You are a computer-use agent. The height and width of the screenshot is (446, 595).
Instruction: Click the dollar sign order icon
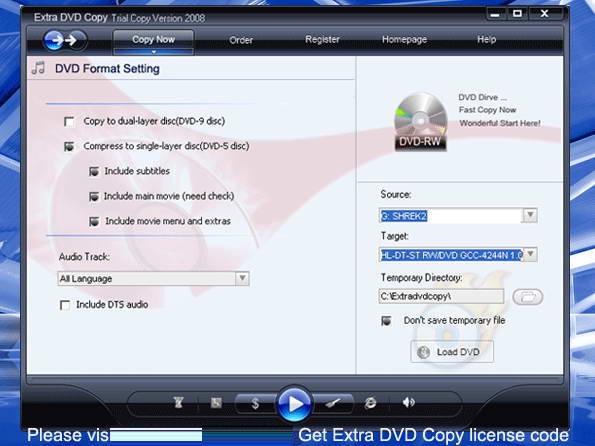point(255,403)
